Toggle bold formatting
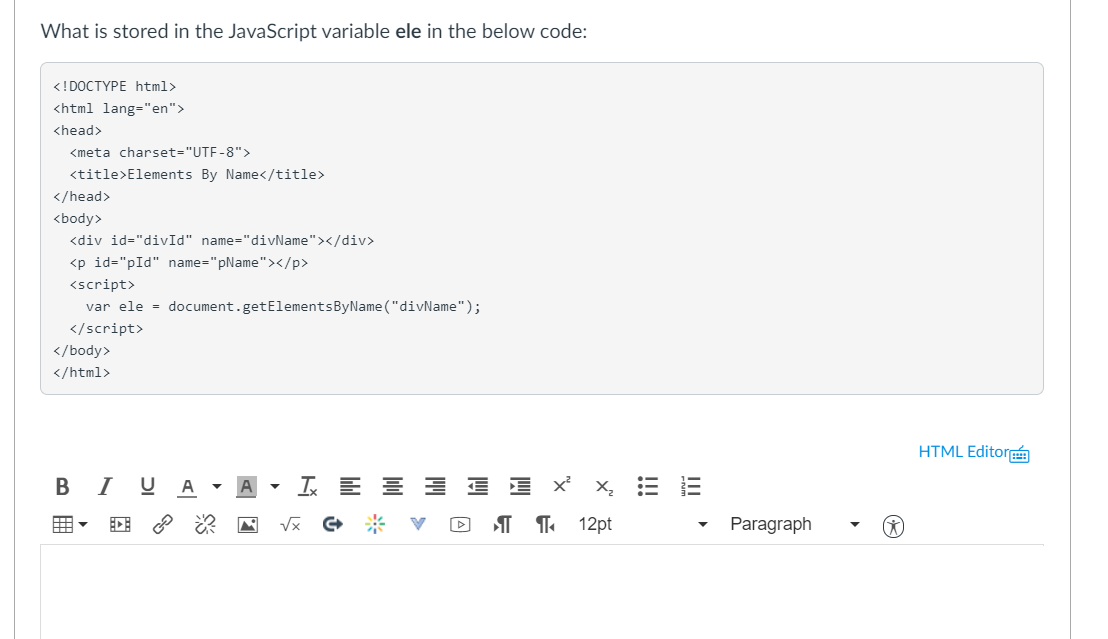 click(62, 486)
